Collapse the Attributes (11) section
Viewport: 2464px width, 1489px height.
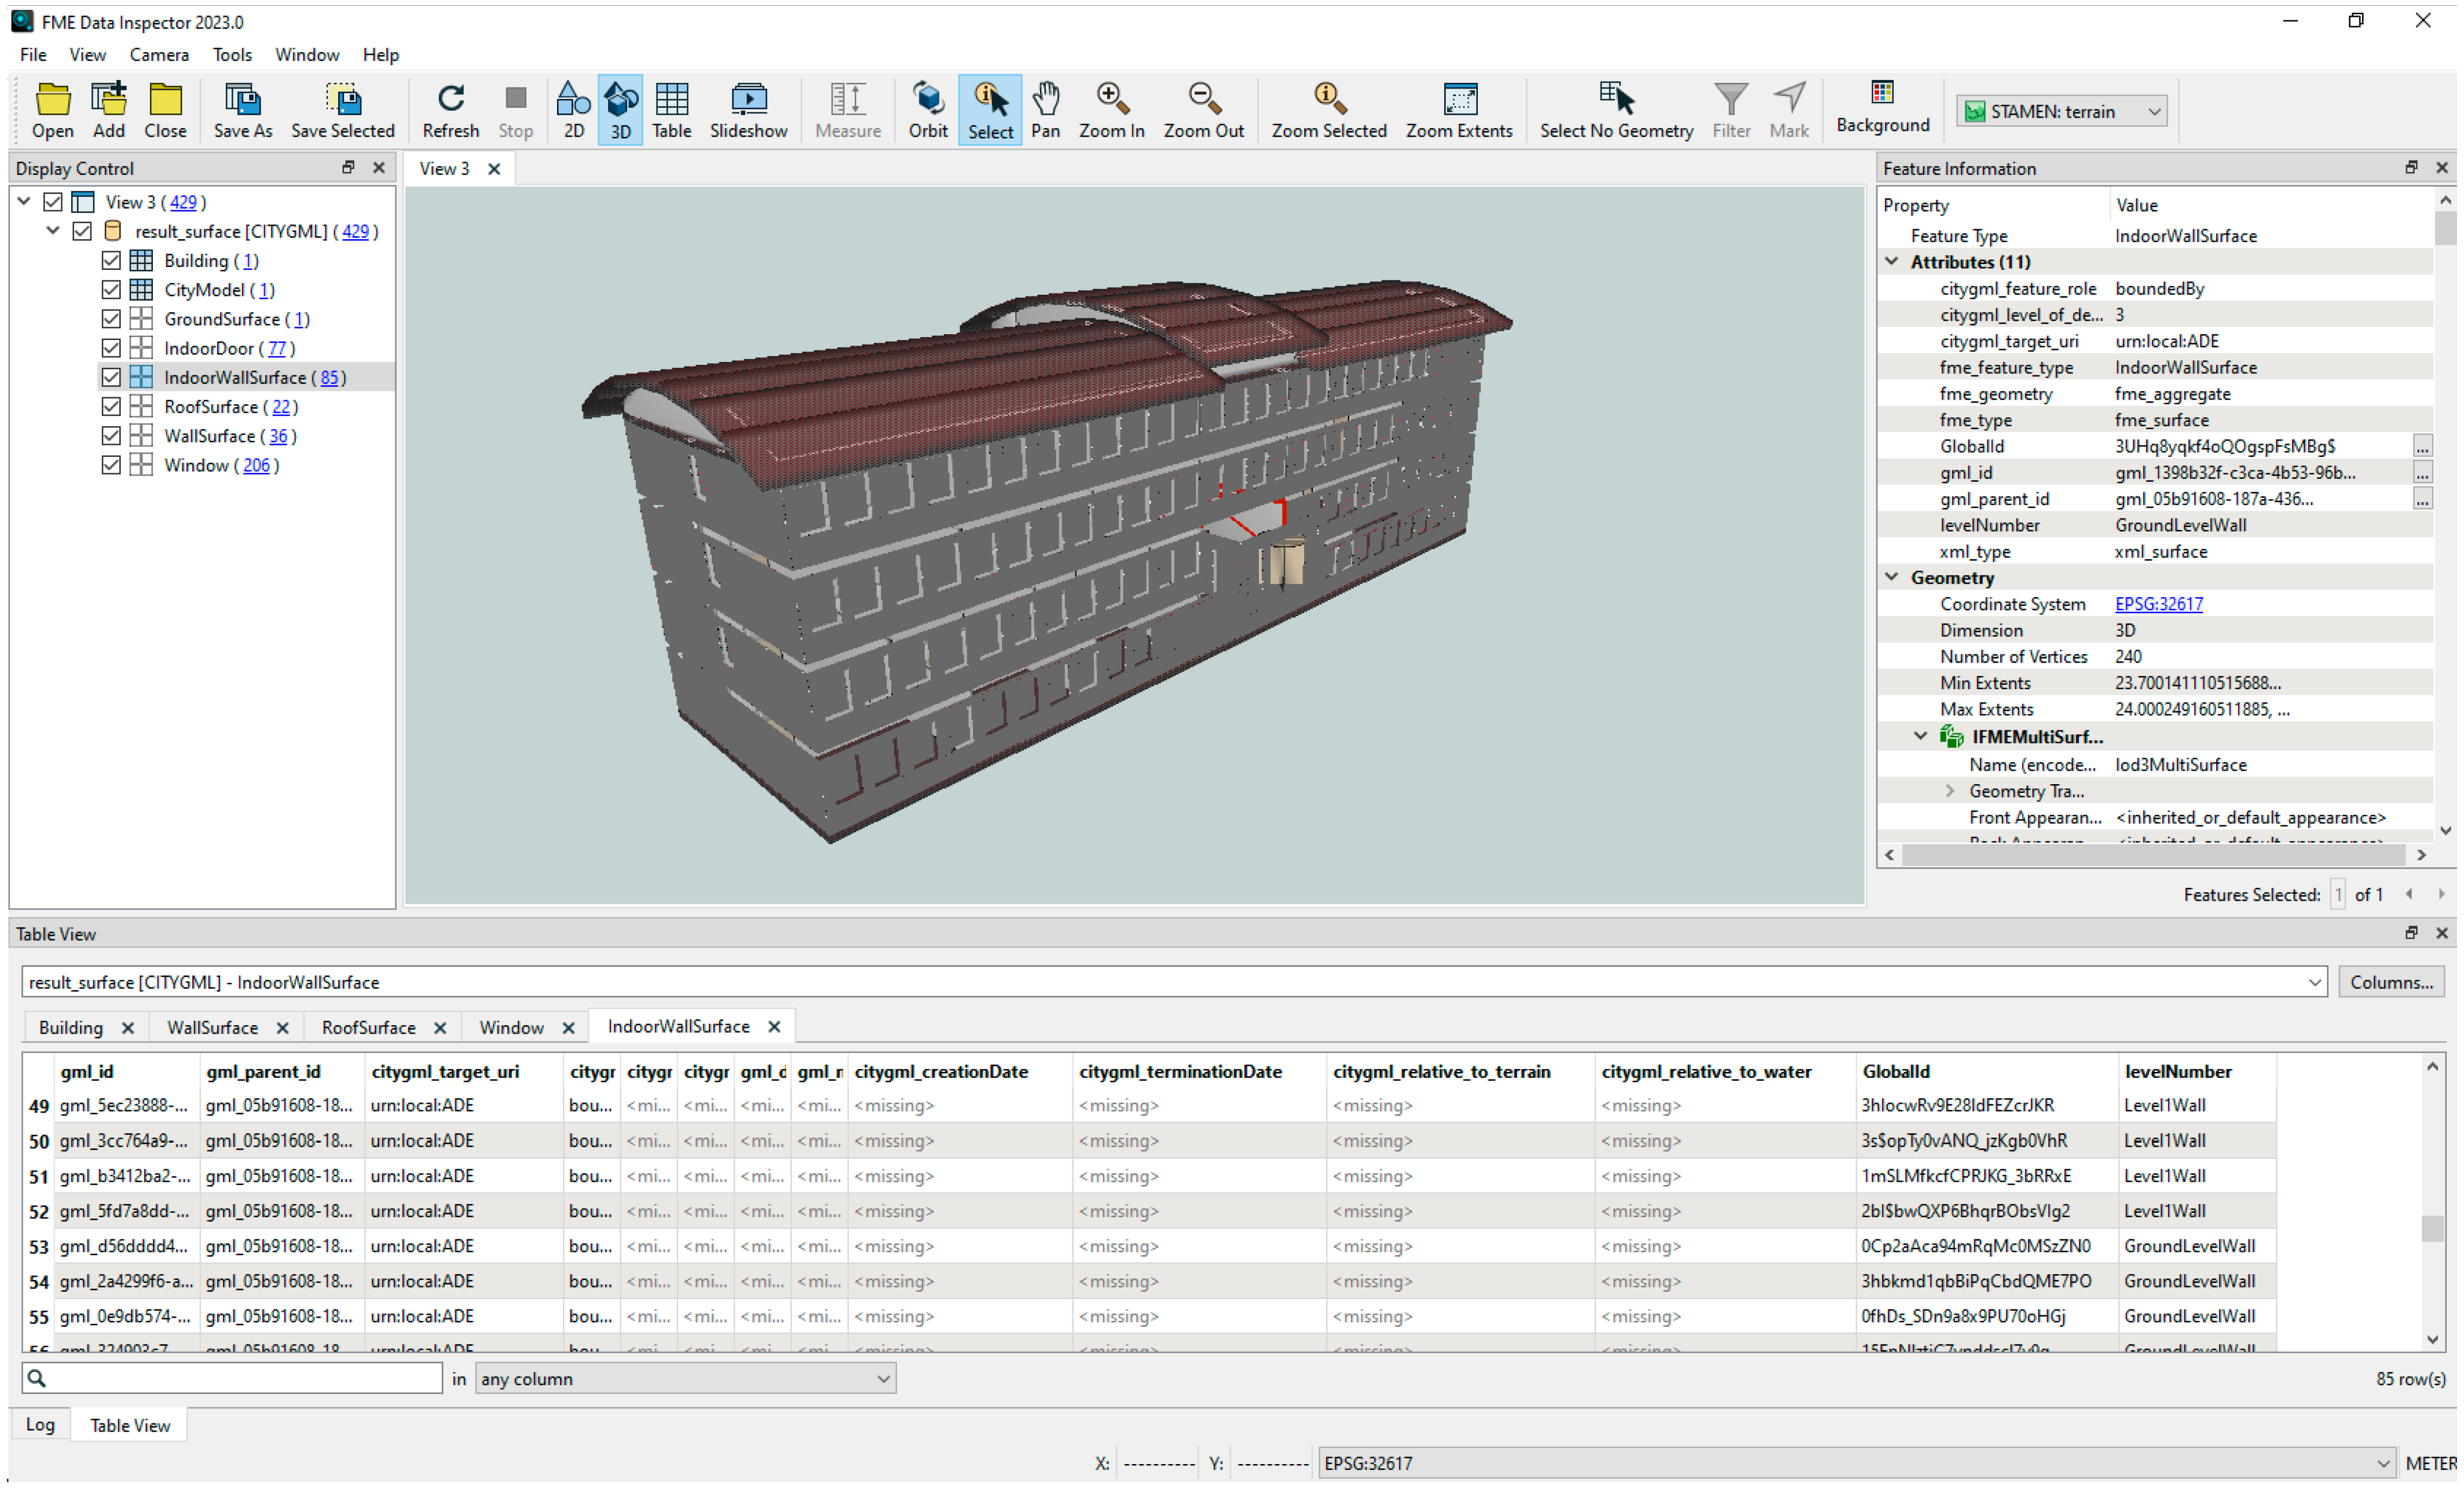(1892, 262)
